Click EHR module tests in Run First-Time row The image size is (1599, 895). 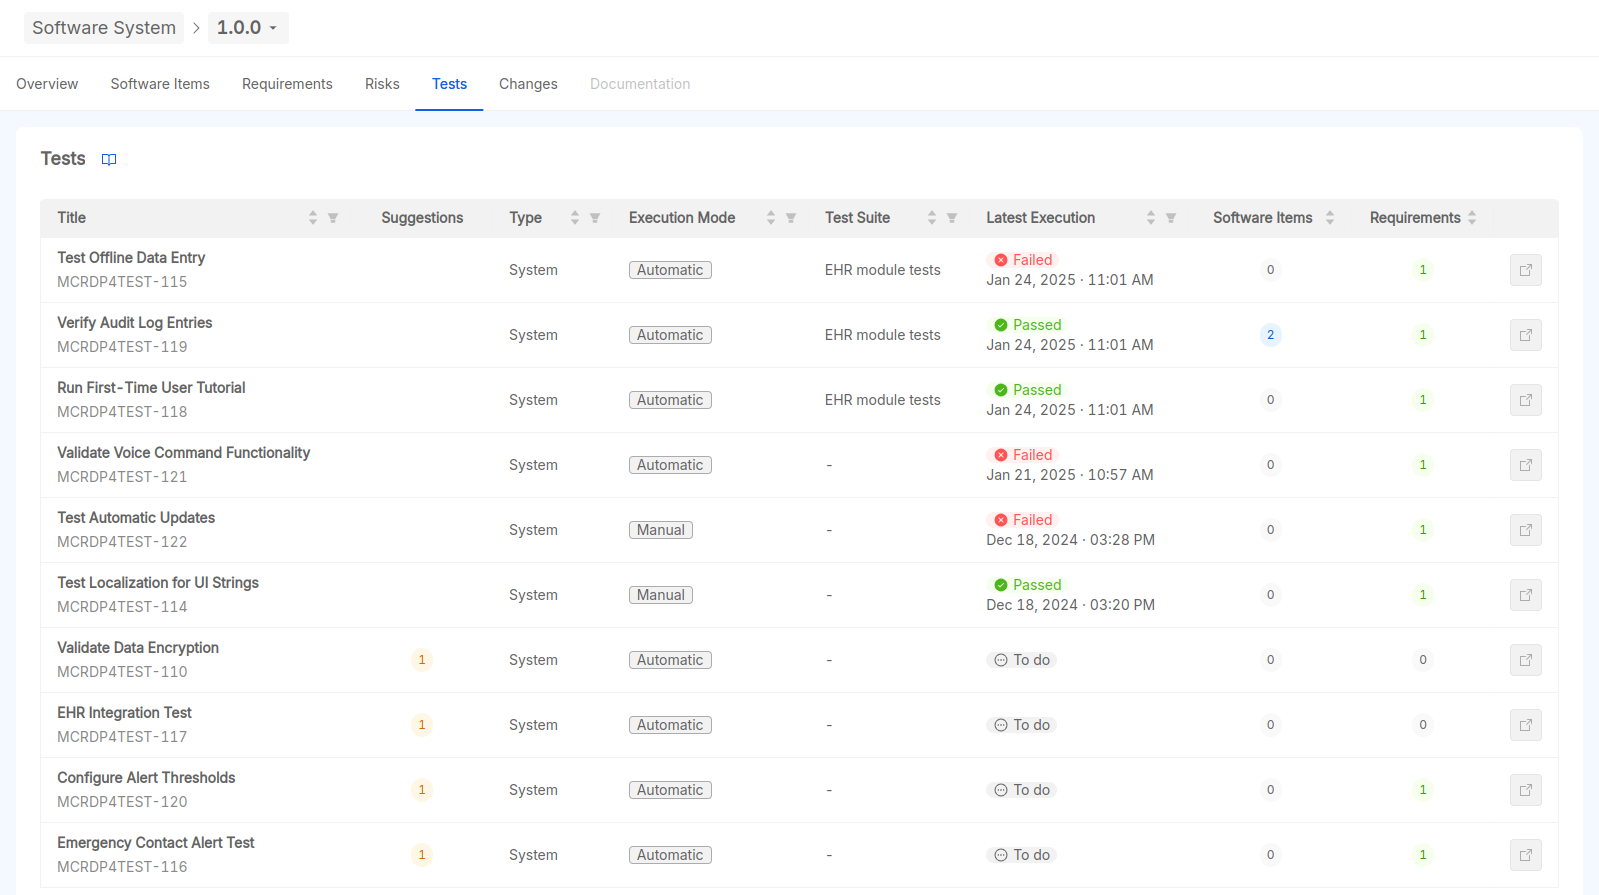[883, 400]
